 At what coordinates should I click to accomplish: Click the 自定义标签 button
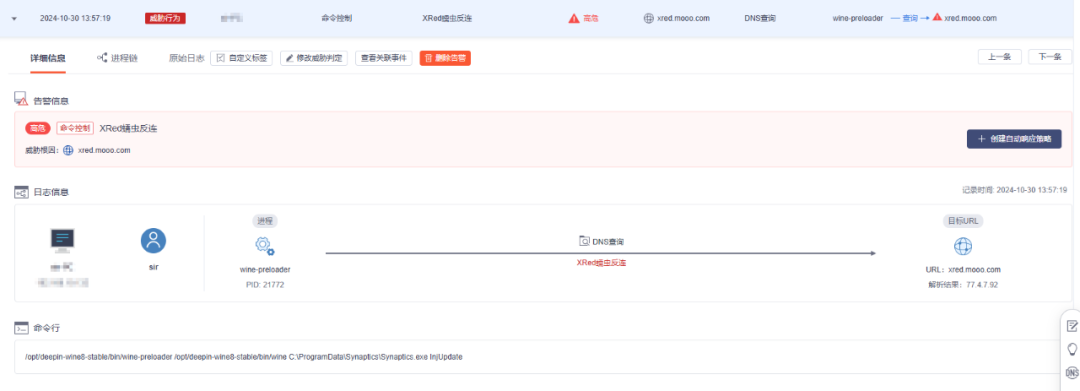(x=242, y=59)
